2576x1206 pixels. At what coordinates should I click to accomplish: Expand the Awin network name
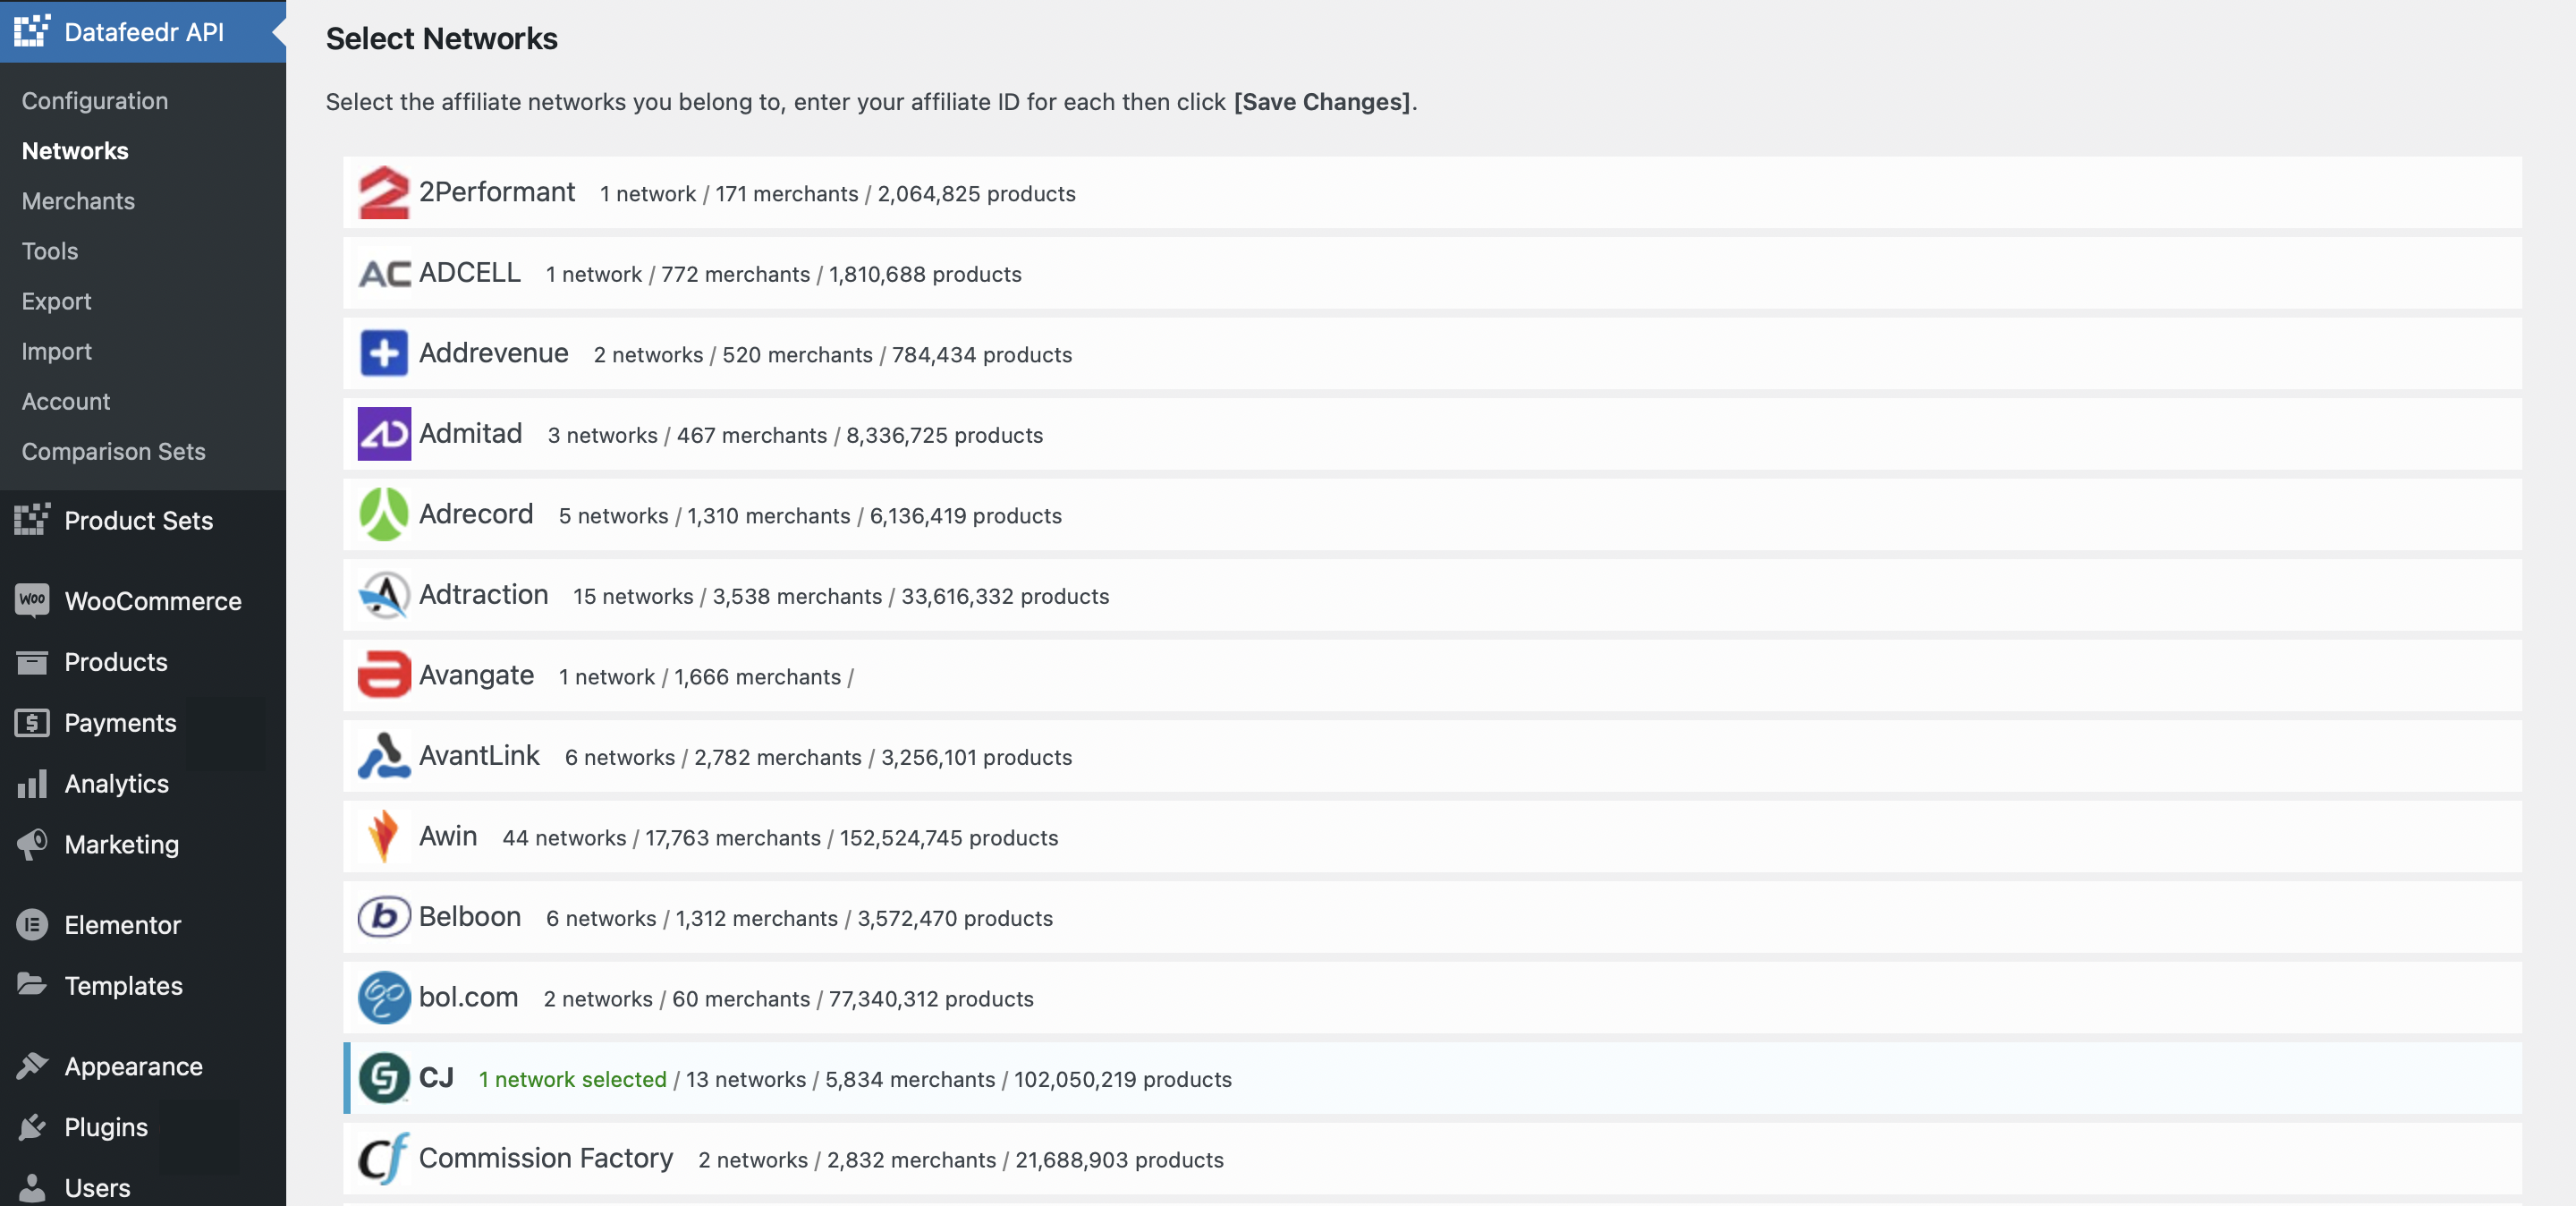point(447,835)
